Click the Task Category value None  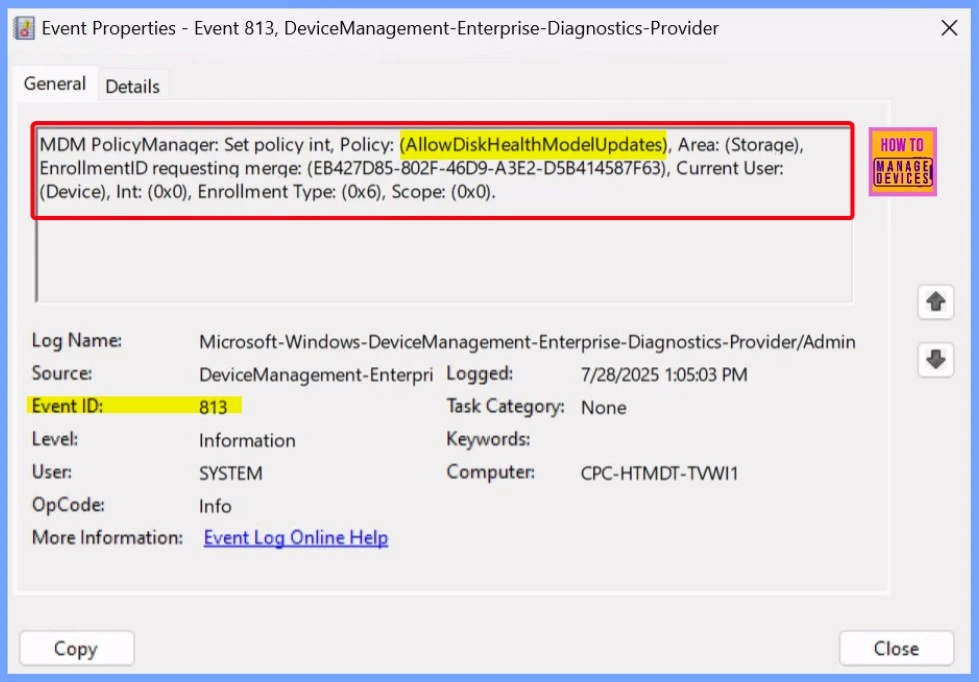(603, 407)
